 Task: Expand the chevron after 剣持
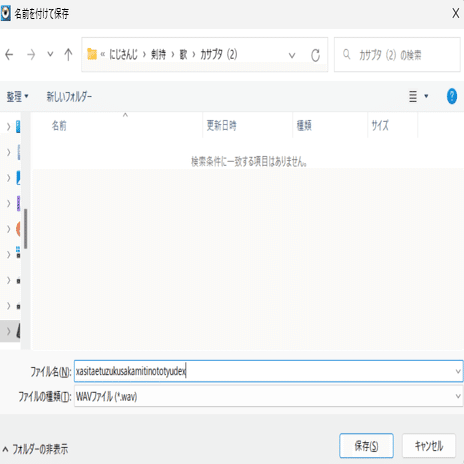pyautogui.click(x=173, y=54)
